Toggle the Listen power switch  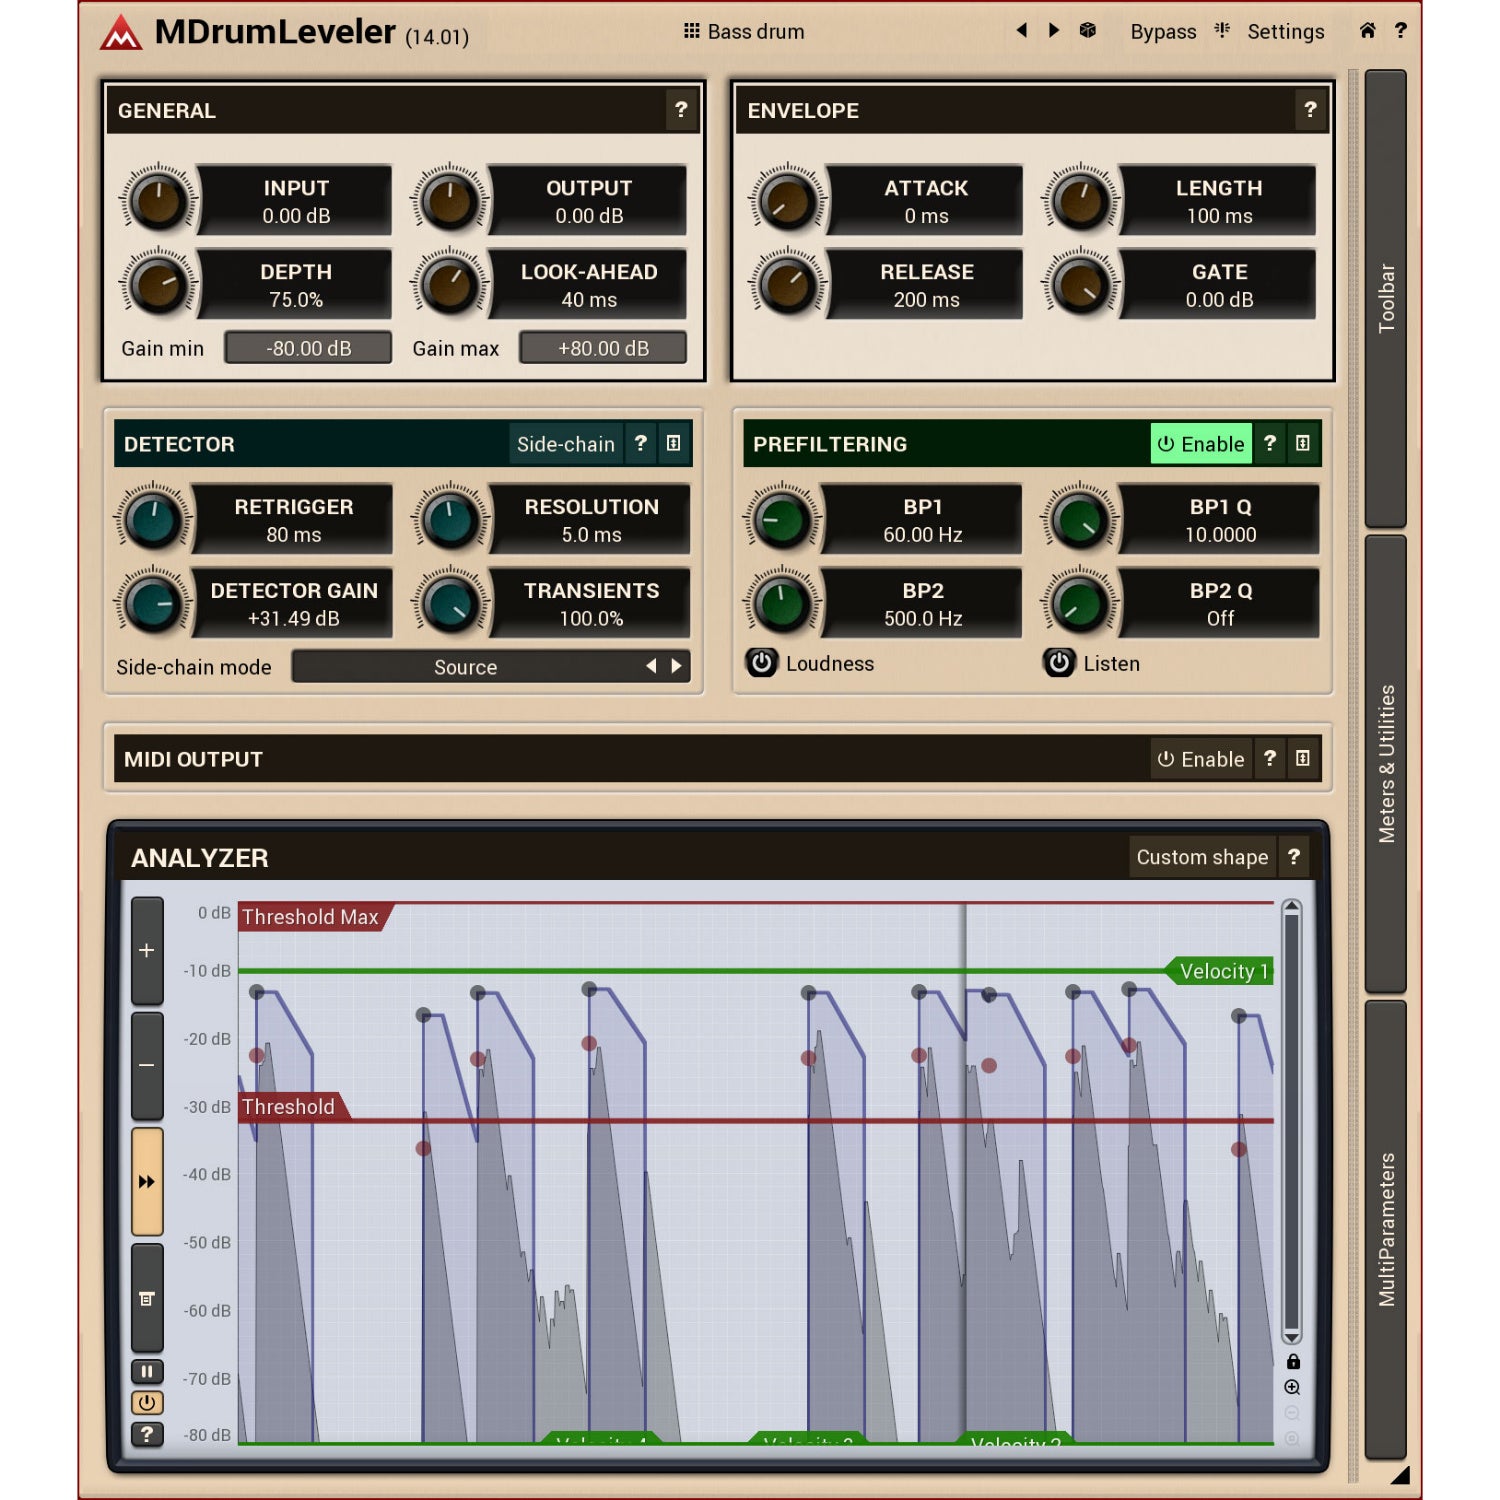click(1059, 663)
